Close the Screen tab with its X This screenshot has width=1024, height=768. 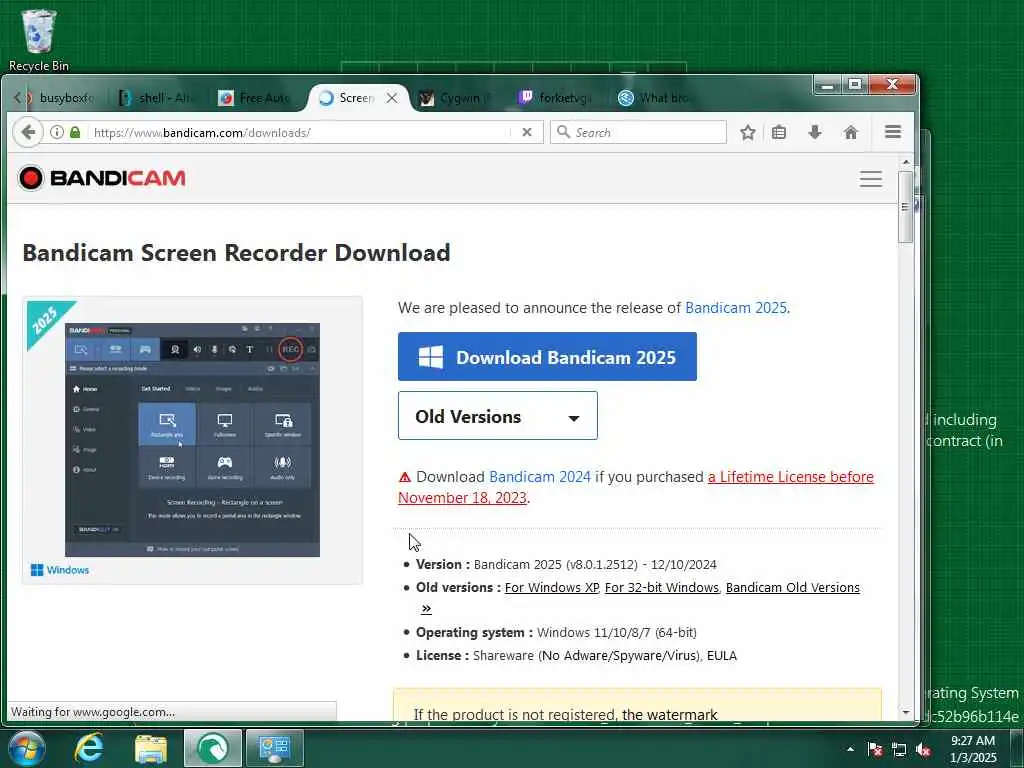coord(392,98)
